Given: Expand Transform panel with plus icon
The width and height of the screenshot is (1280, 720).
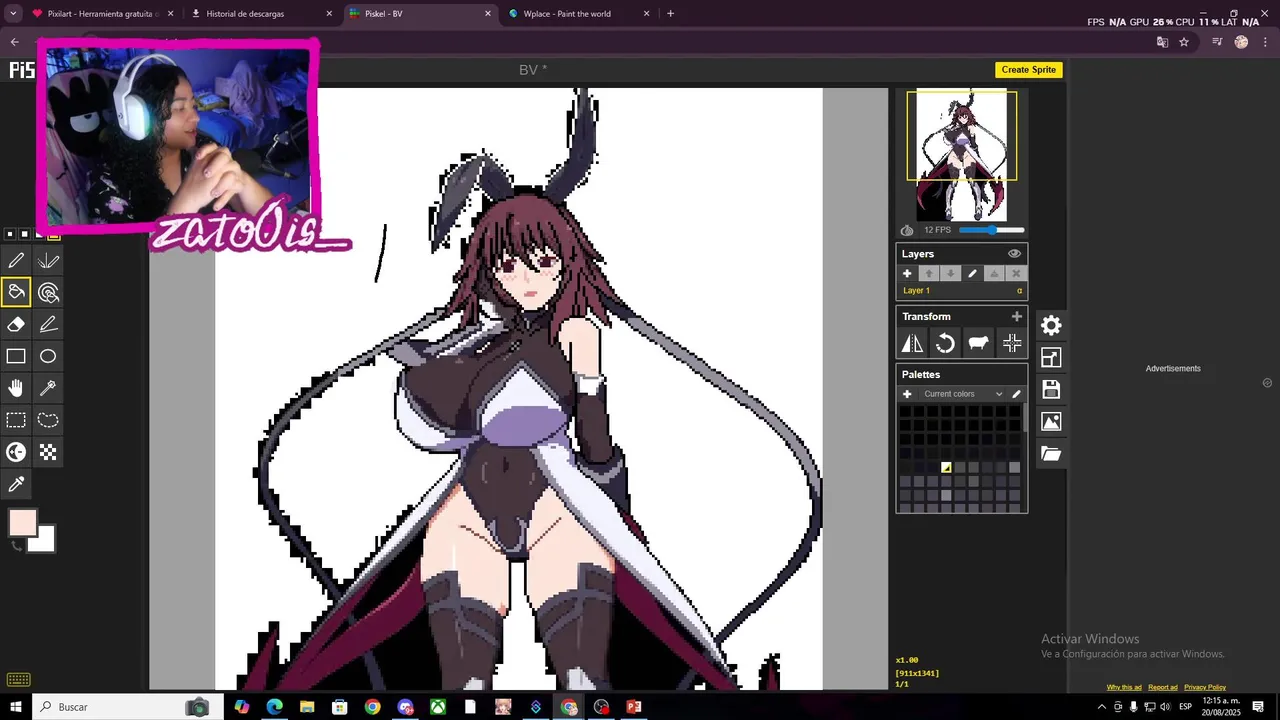Looking at the screenshot, I should pos(1017,316).
